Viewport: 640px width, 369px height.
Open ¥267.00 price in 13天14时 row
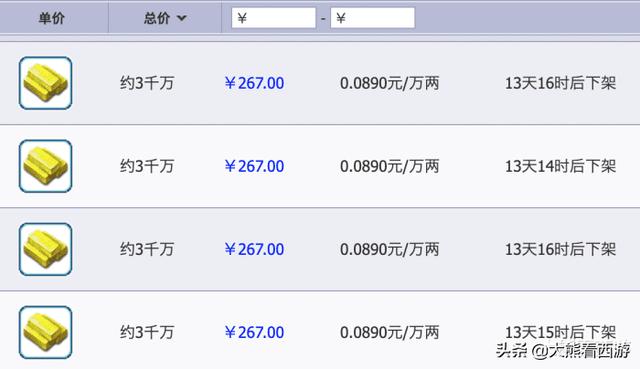(254, 166)
